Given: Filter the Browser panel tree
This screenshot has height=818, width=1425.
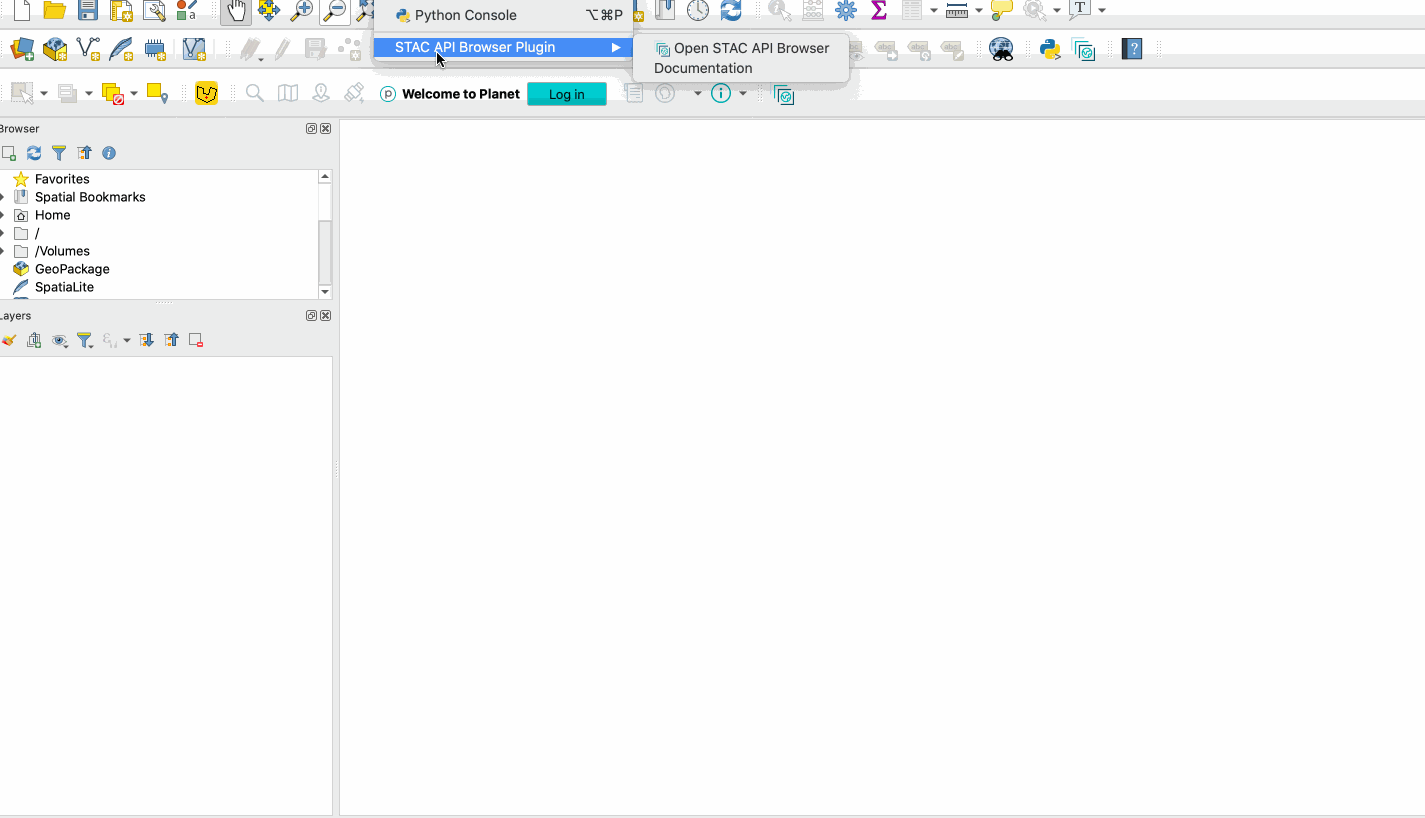Looking at the screenshot, I should click(59, 153).
